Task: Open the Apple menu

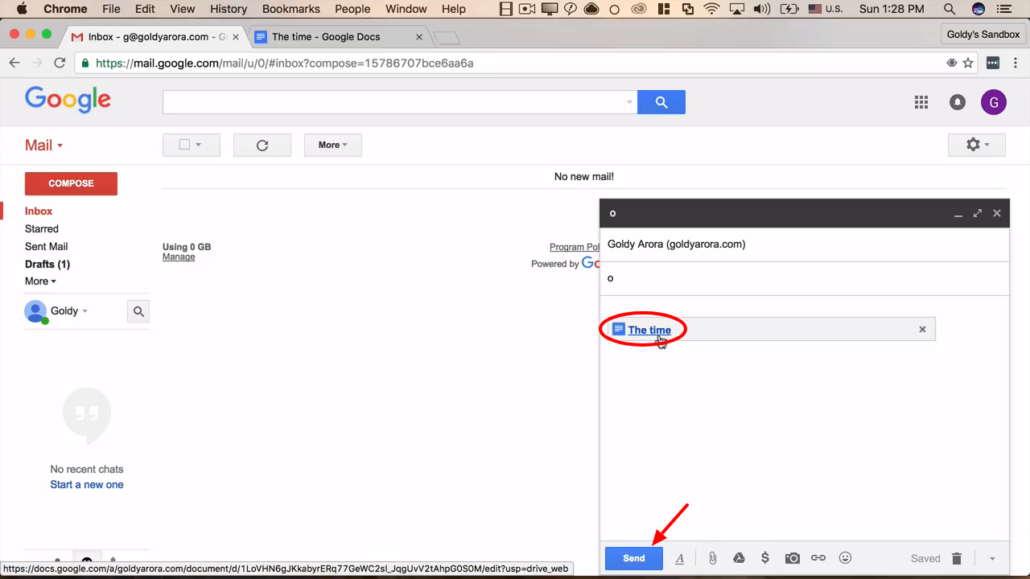Action: pyautogui.click(x=22, y=9)
